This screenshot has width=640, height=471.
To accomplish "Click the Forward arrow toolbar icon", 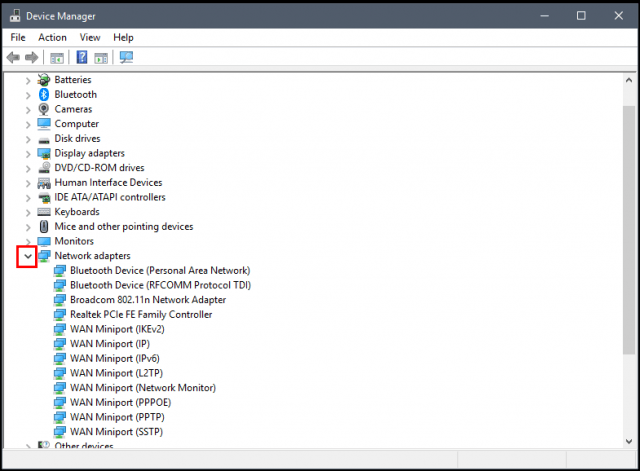I will coord(31,58).
